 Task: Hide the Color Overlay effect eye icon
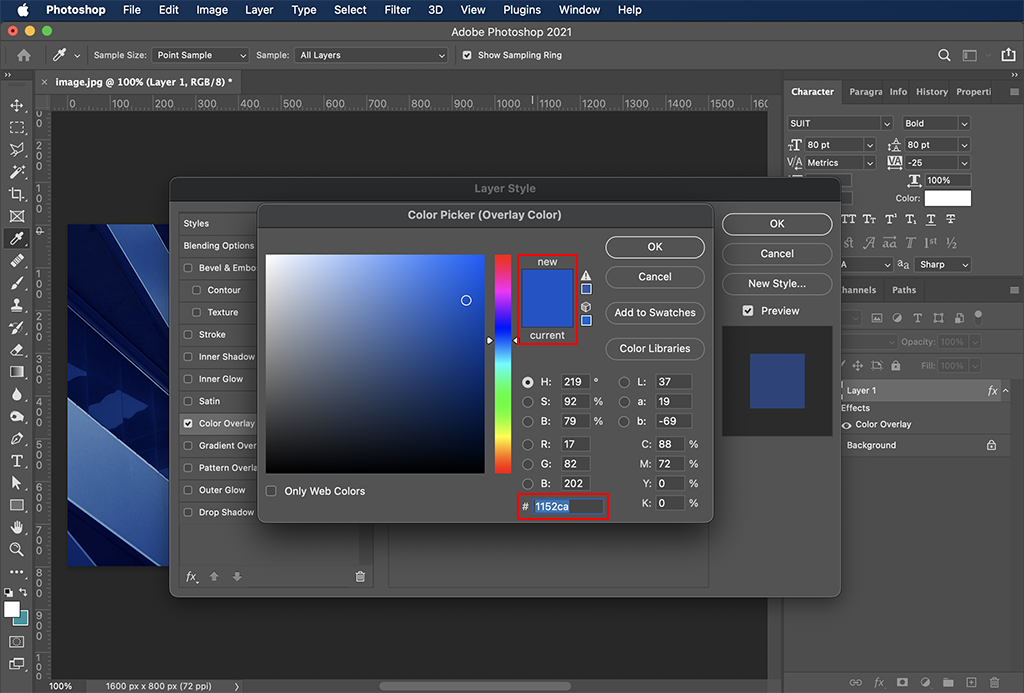point(846,425)
